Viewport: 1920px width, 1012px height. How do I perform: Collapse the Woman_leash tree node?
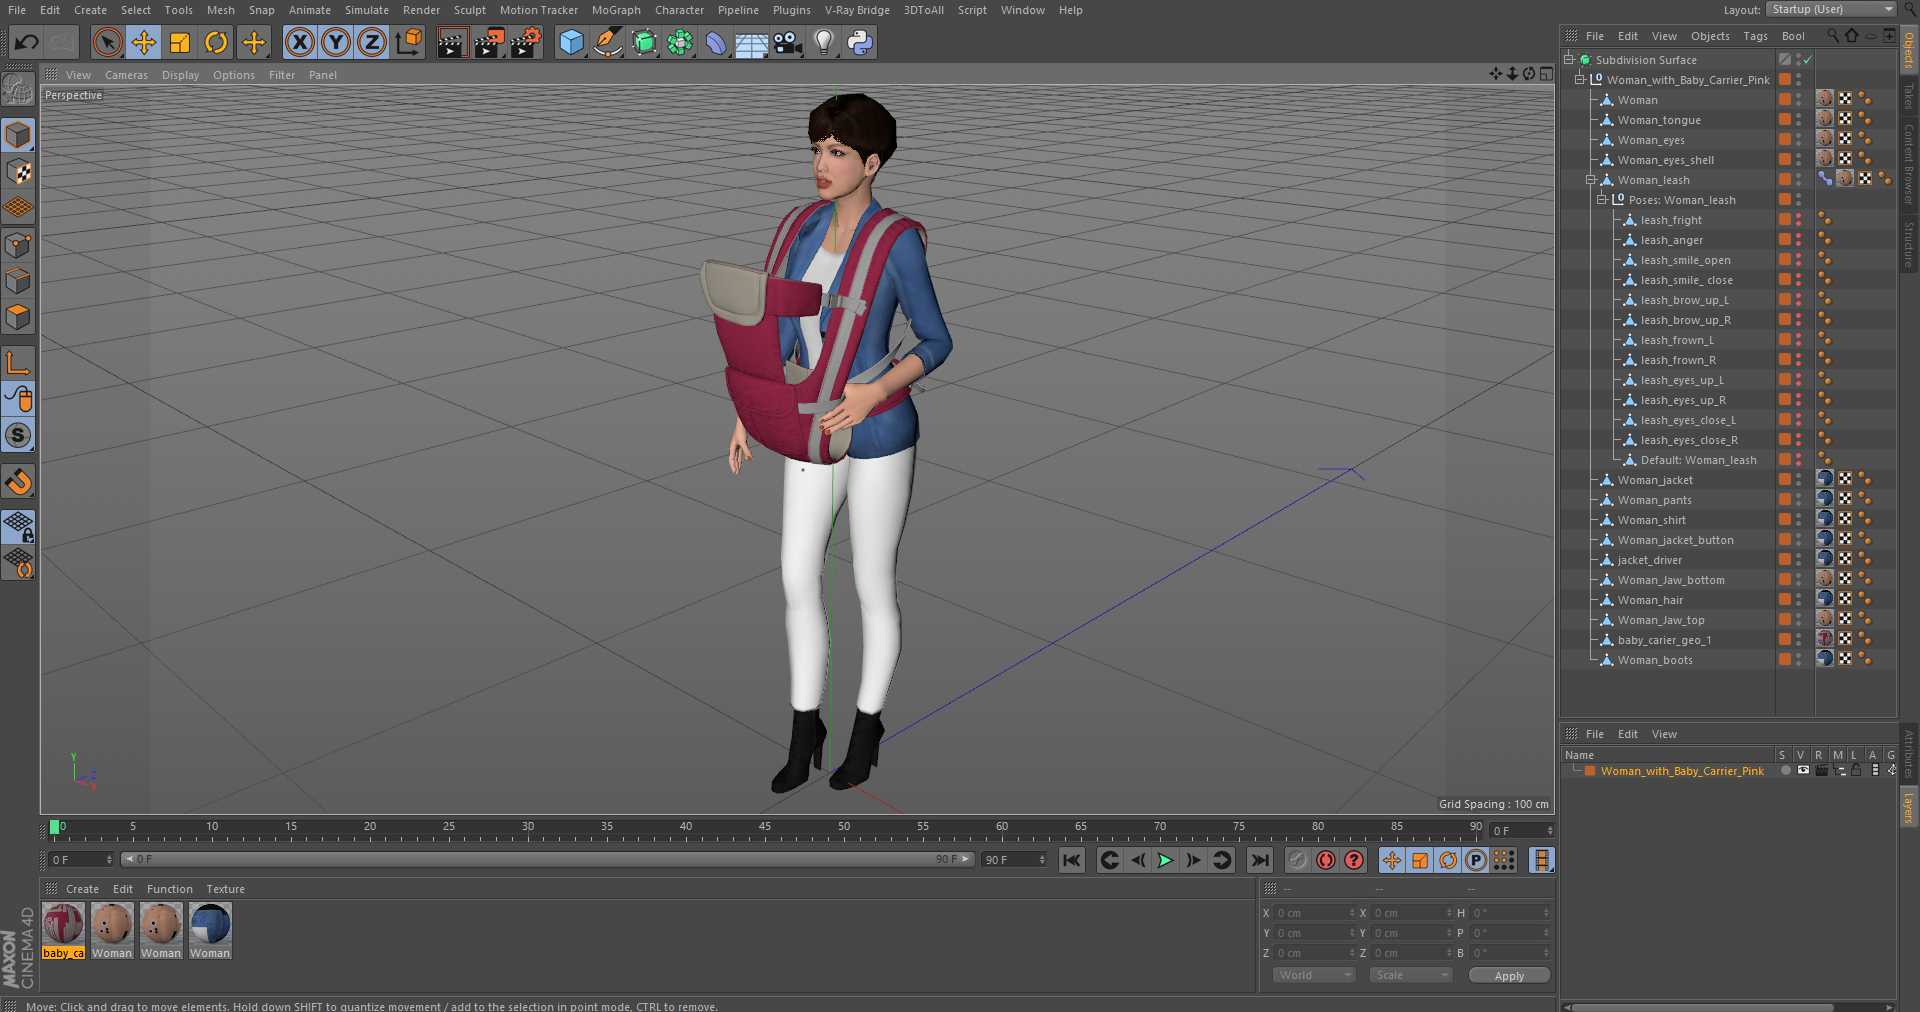[1591, 180]
